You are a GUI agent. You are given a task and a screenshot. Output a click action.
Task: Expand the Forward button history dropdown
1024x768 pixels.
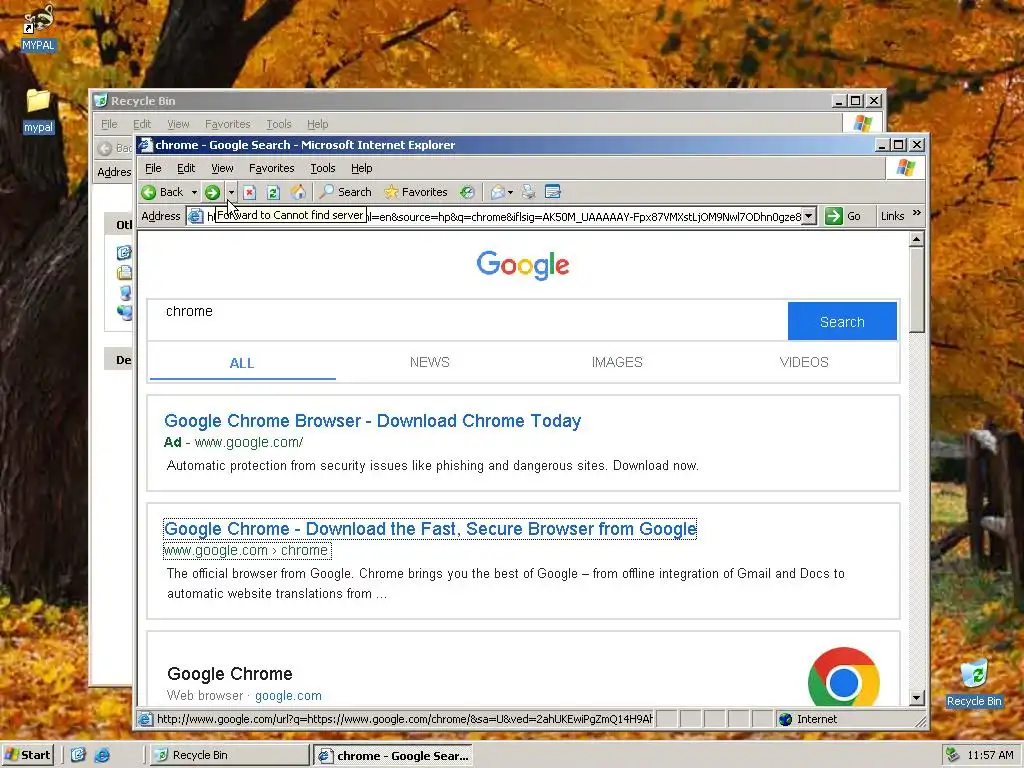(x=231, y=192)
